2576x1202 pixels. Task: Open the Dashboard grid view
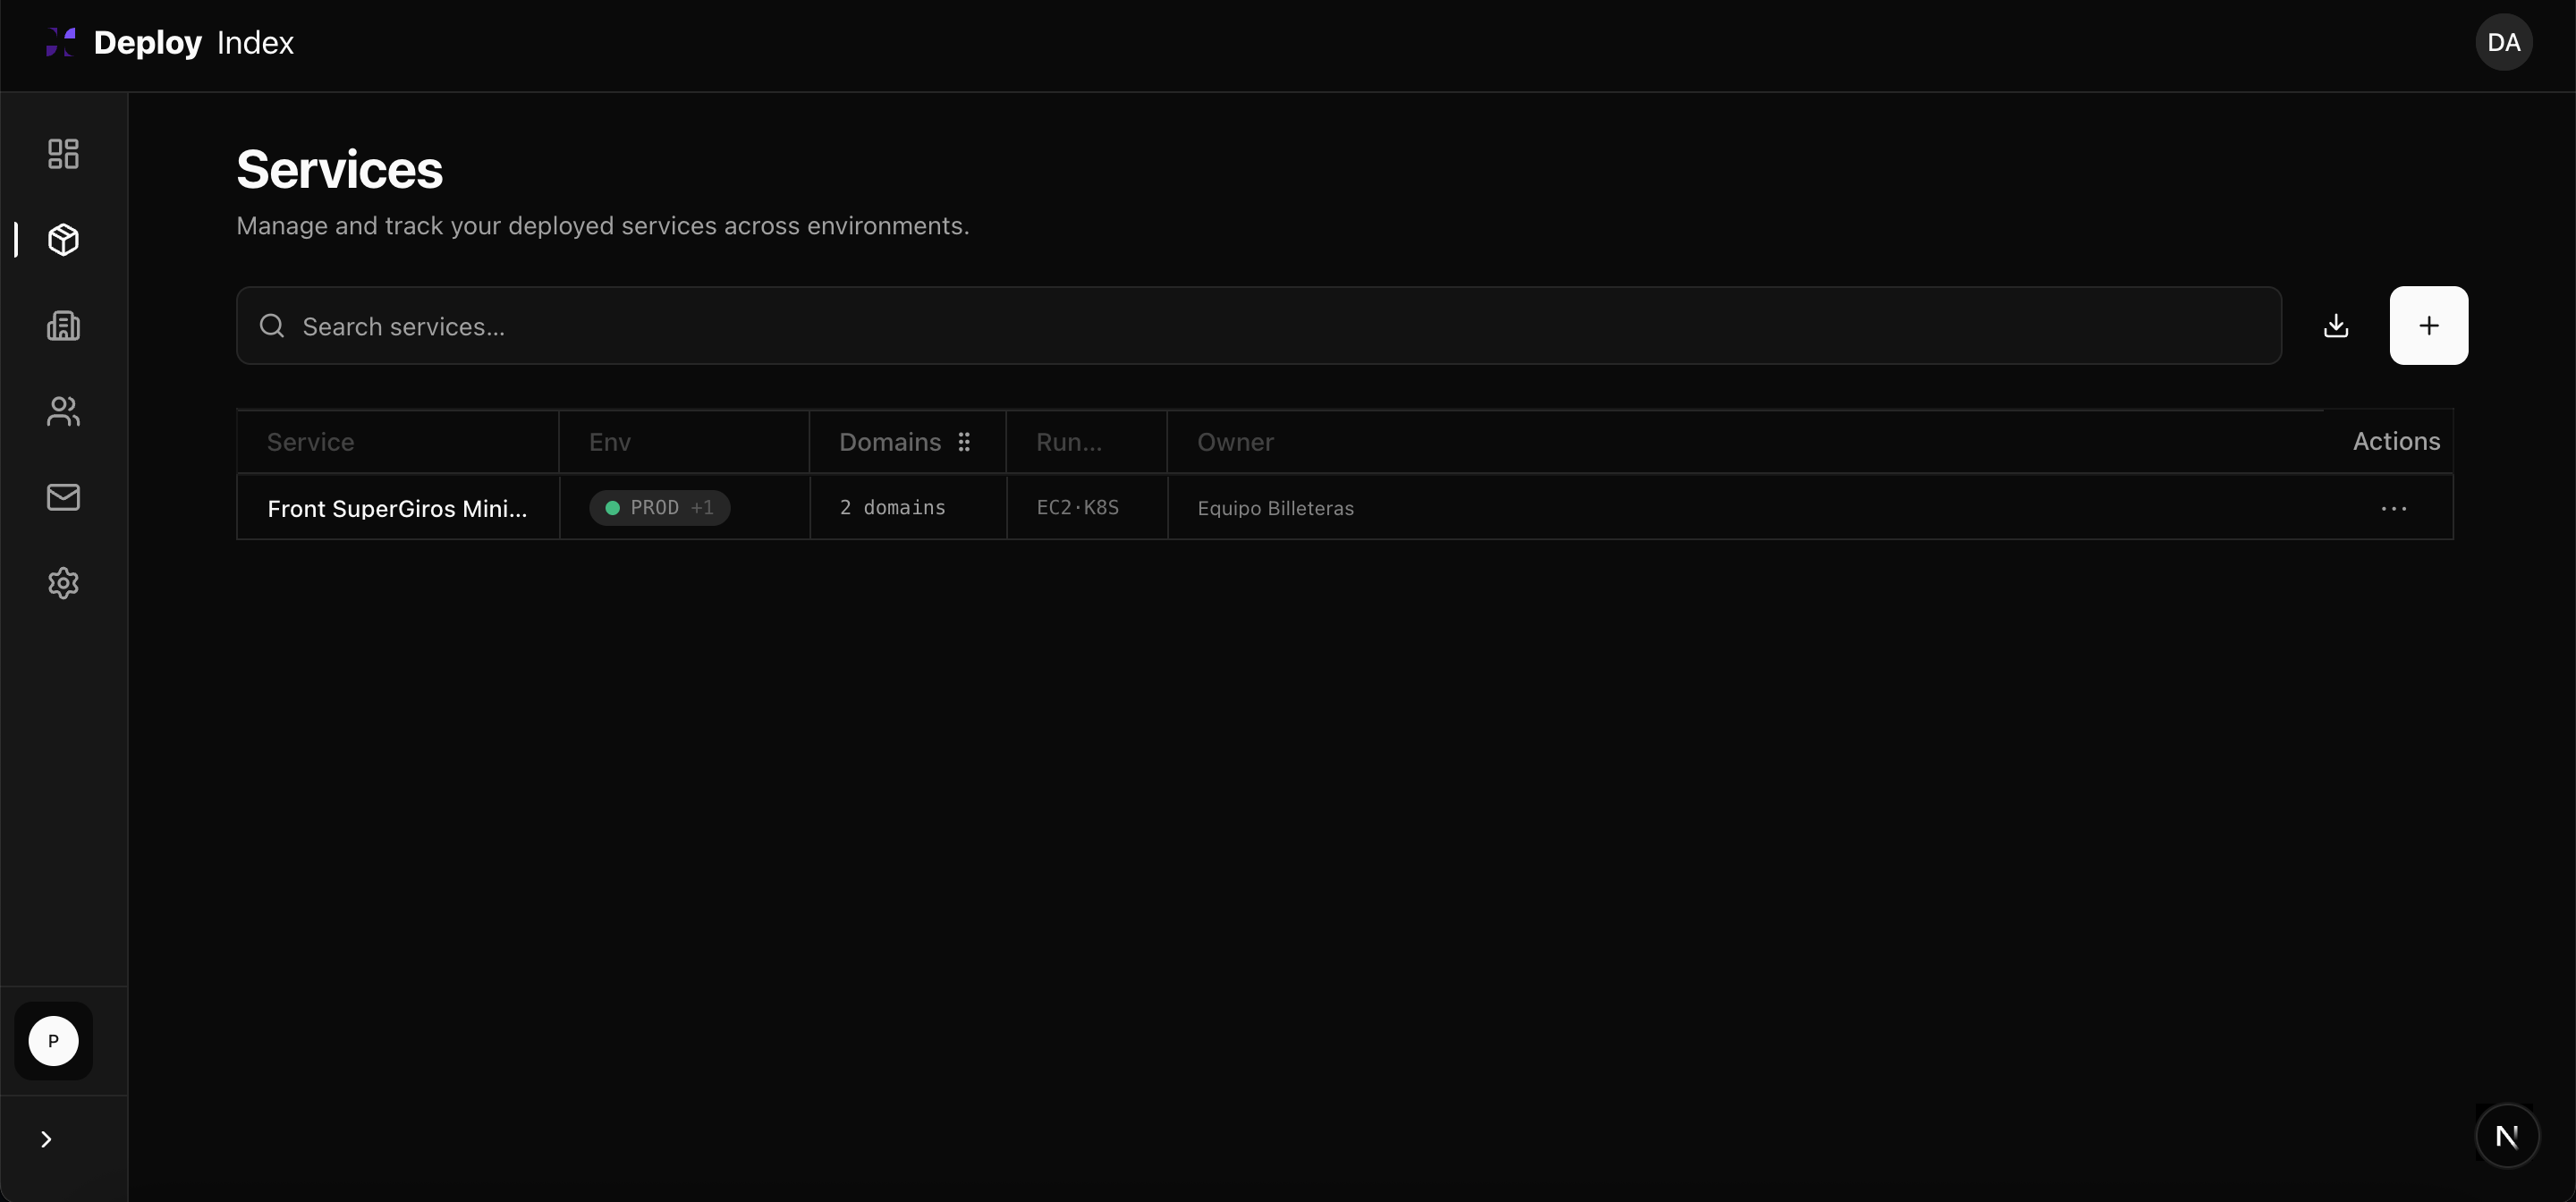pos(62,153)
